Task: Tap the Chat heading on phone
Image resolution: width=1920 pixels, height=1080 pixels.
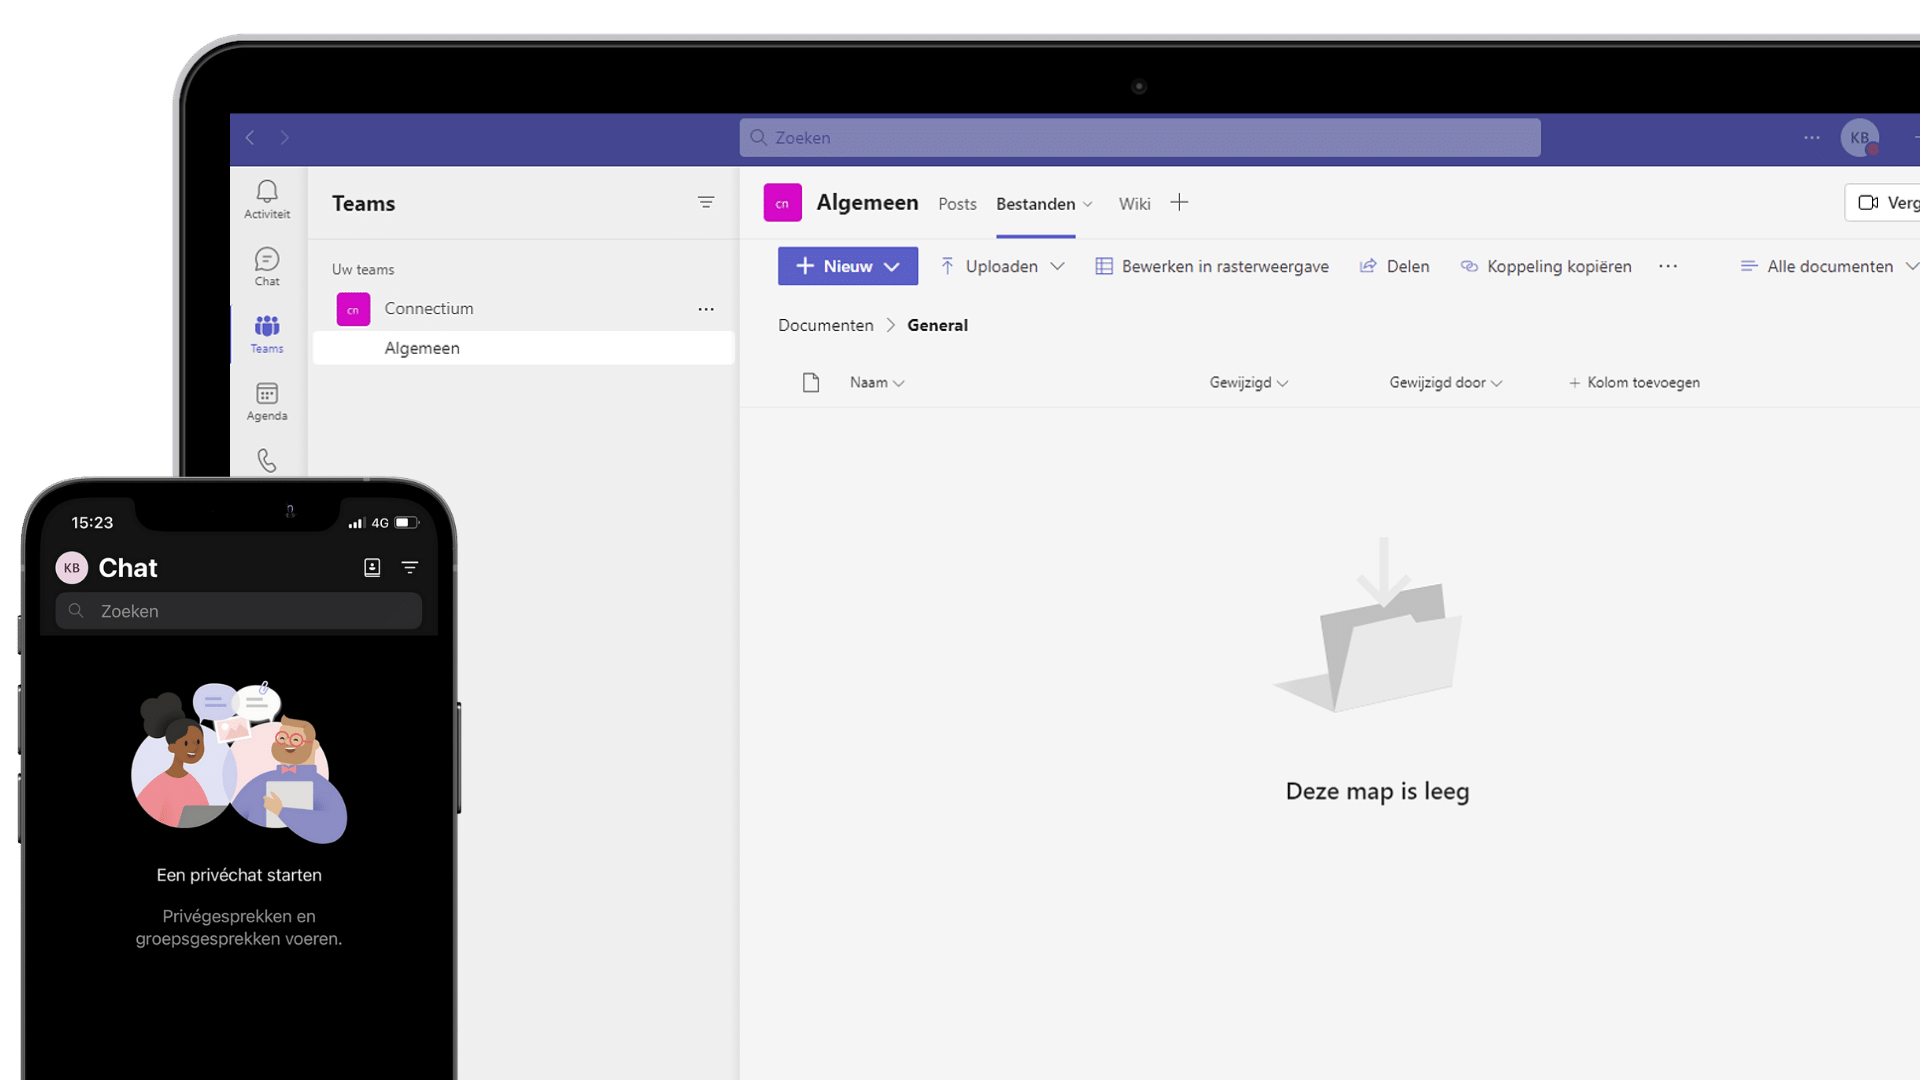Action: click(128, 568)
